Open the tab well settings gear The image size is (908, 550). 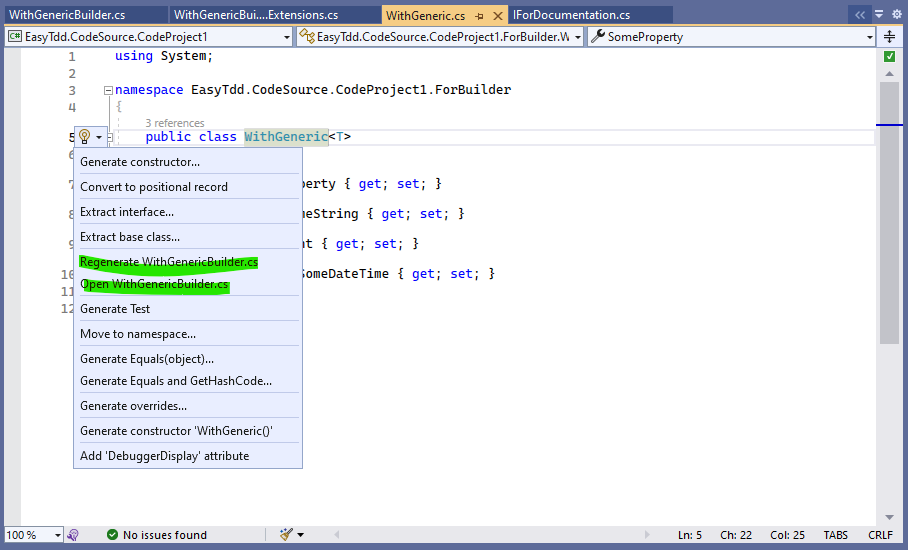(x=896, y=14)
